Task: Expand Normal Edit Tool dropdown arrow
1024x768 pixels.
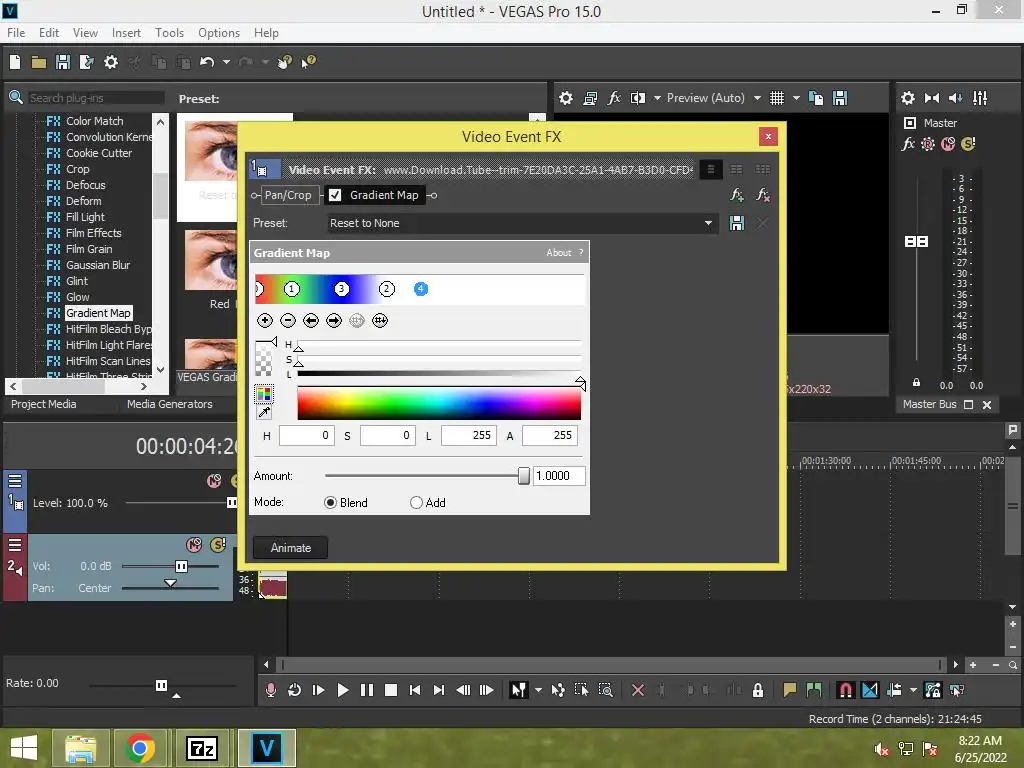Action: click(538, 690)
